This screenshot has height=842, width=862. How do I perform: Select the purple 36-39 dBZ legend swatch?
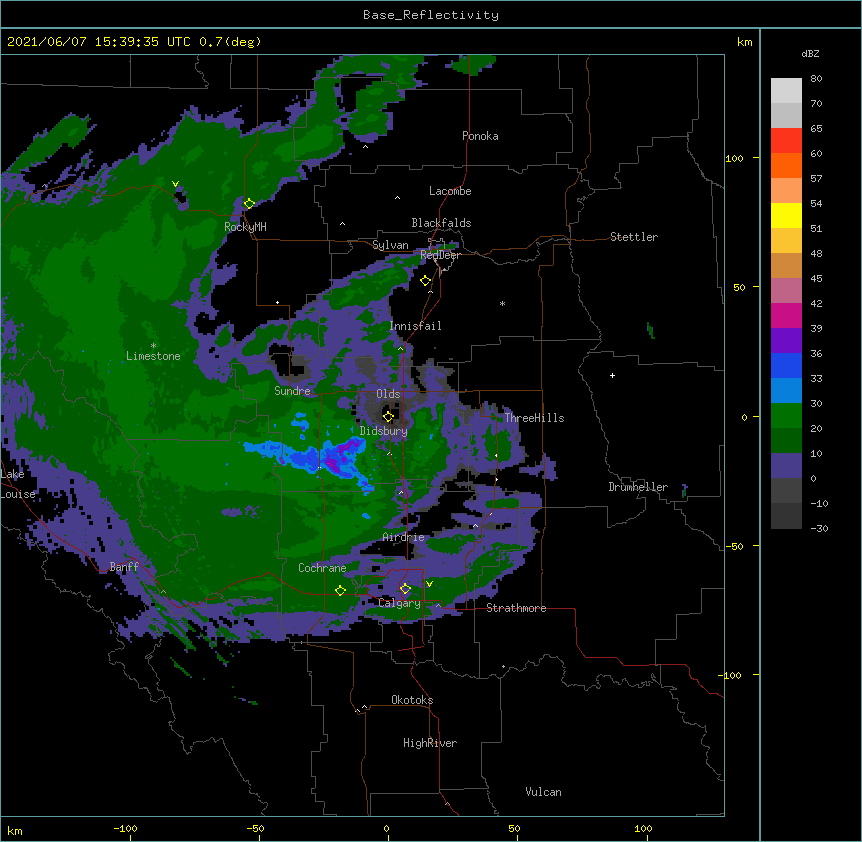pyautogui.click(x=786, y=341)
